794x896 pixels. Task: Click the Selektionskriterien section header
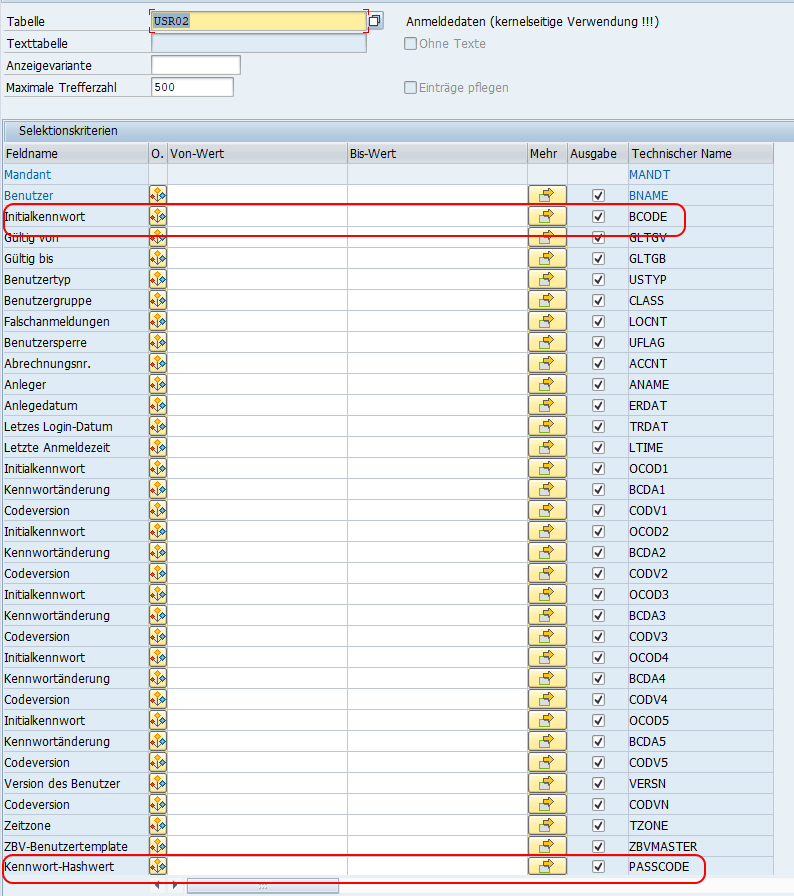click(x=68, y=131)
